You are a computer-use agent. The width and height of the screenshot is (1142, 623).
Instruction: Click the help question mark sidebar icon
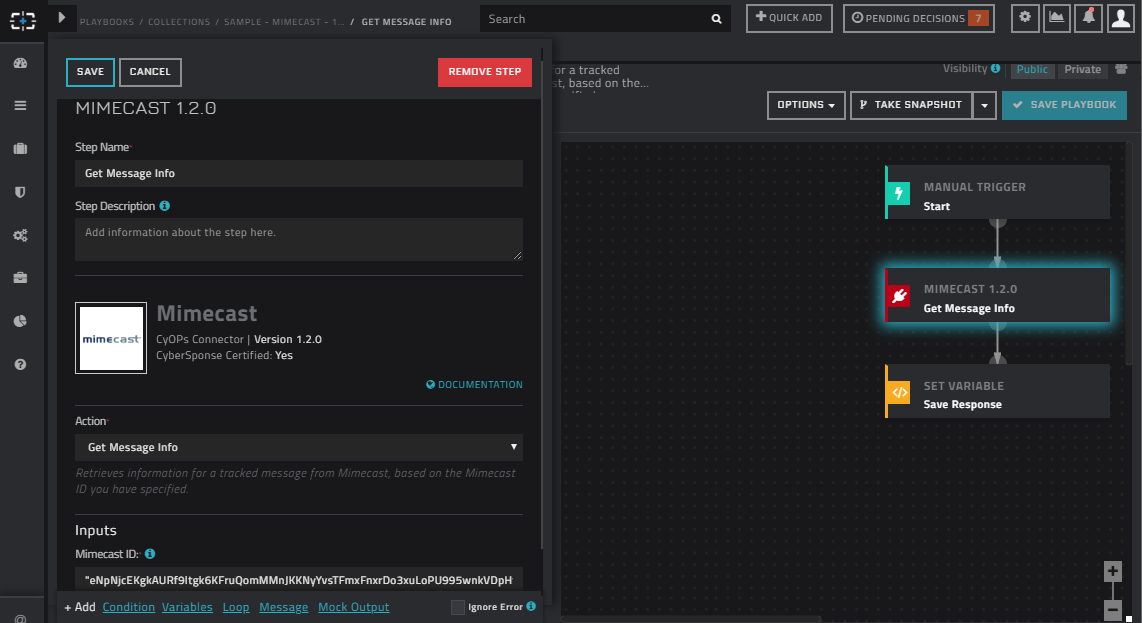click(20, 365)
